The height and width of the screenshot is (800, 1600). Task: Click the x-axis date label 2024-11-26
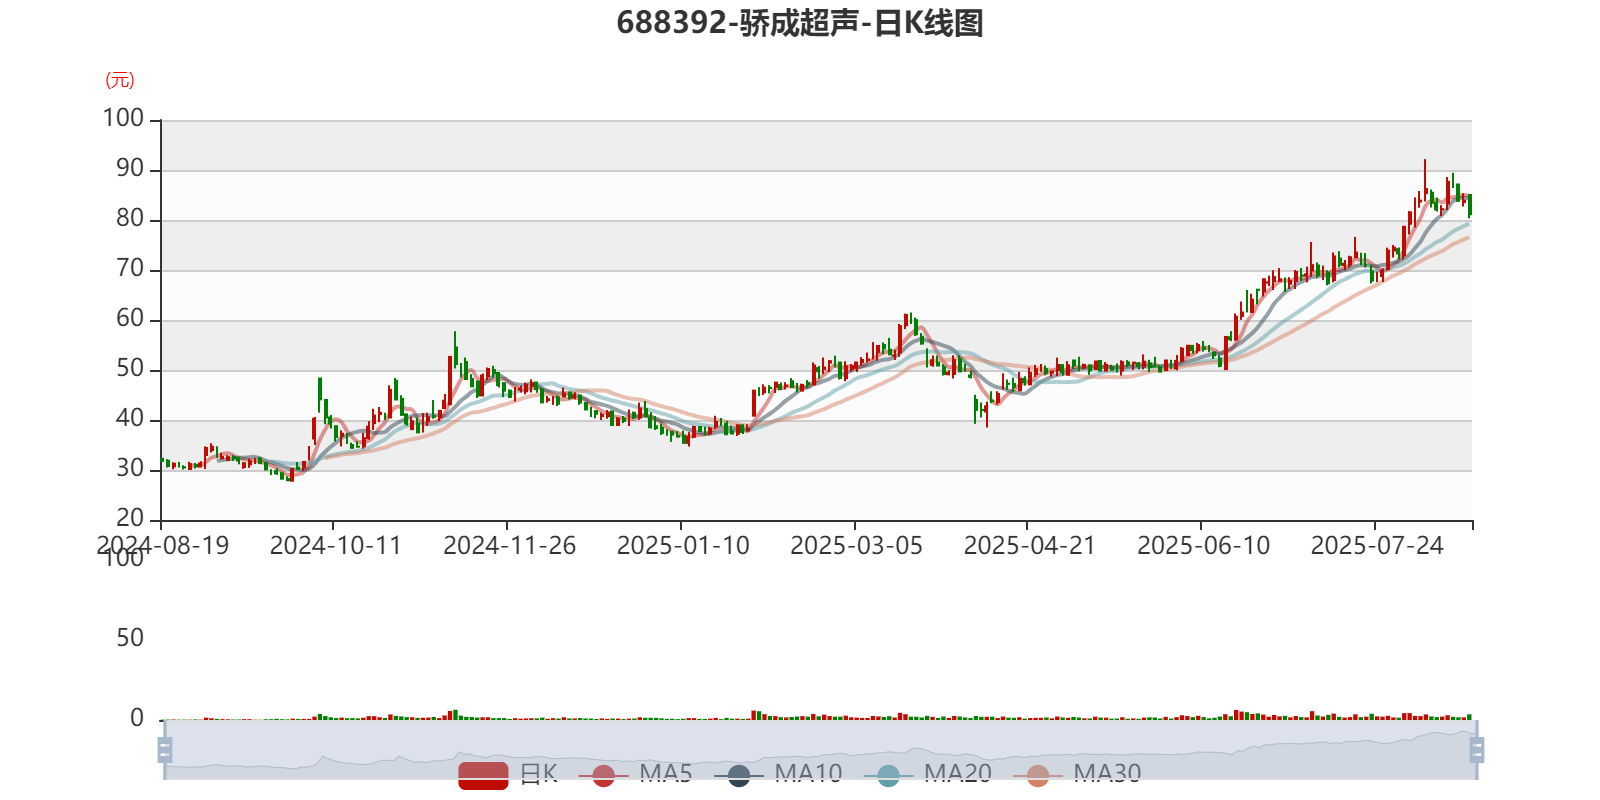pos(510,546)
